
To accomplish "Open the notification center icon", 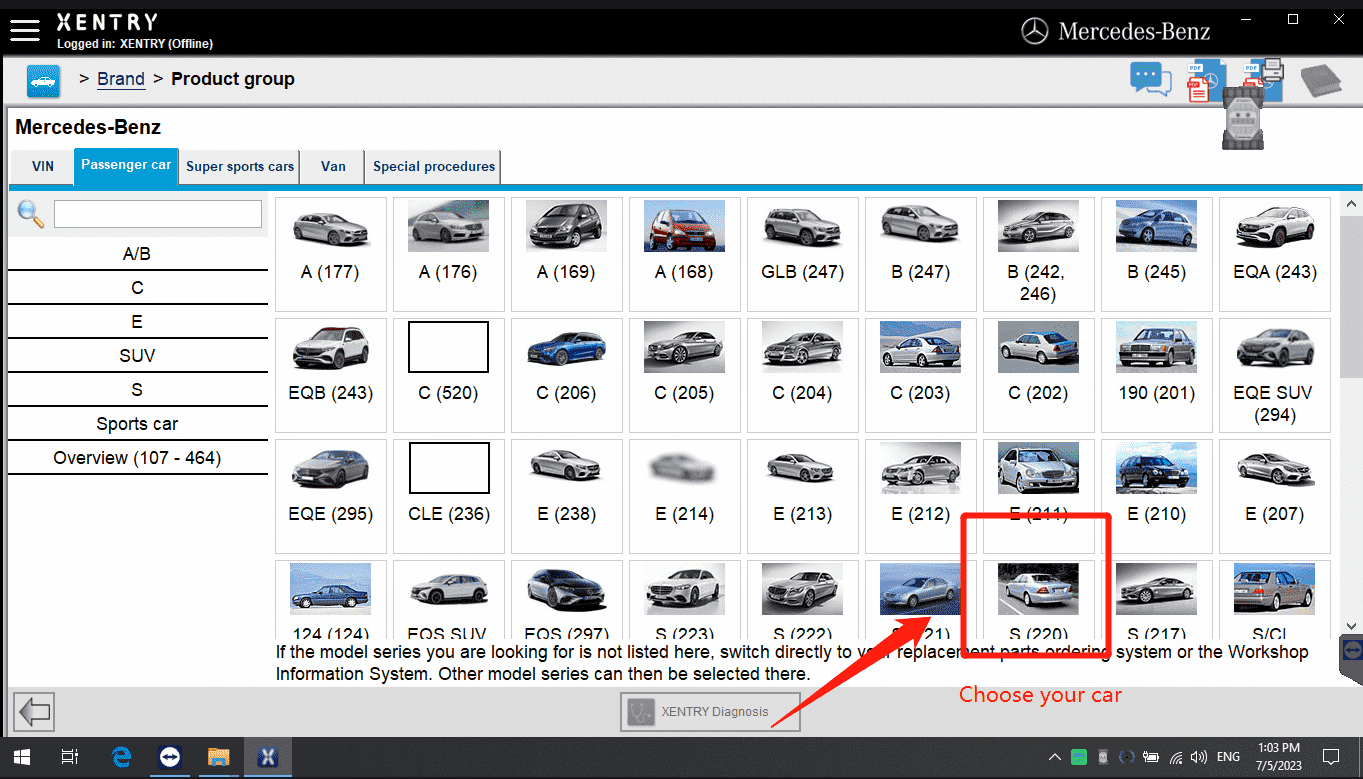I will [x=1331, y=757].
